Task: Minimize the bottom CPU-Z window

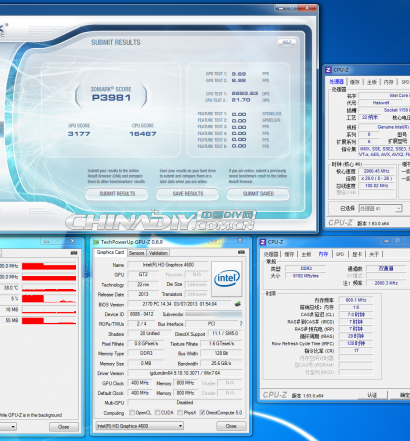Action: point(387,240)
